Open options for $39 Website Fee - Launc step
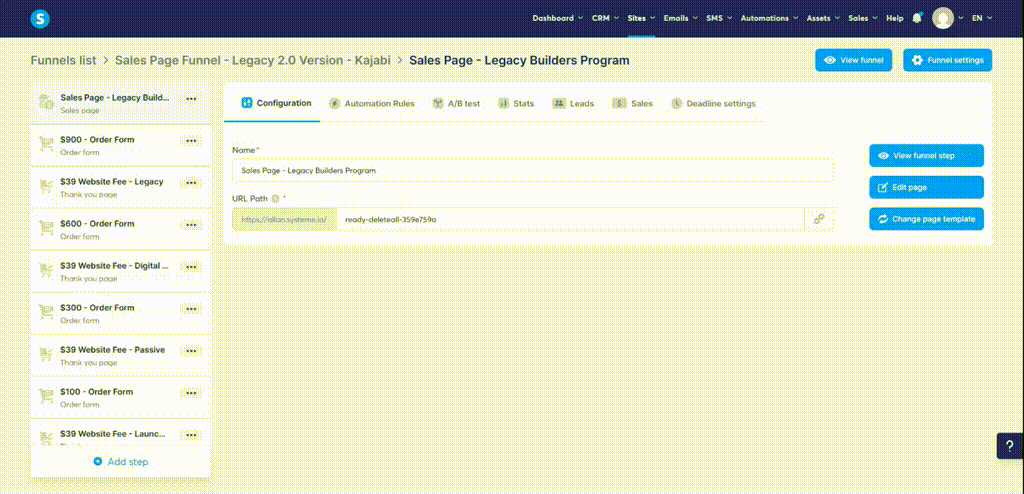Viewport: 1024px width, 494px height. [x=191, y=435]
